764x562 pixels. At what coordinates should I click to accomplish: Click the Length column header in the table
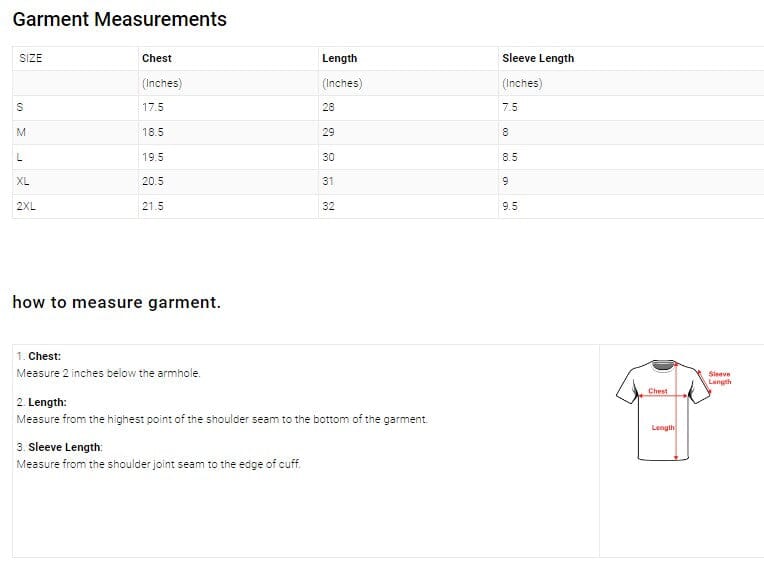(x=339, y=58)
